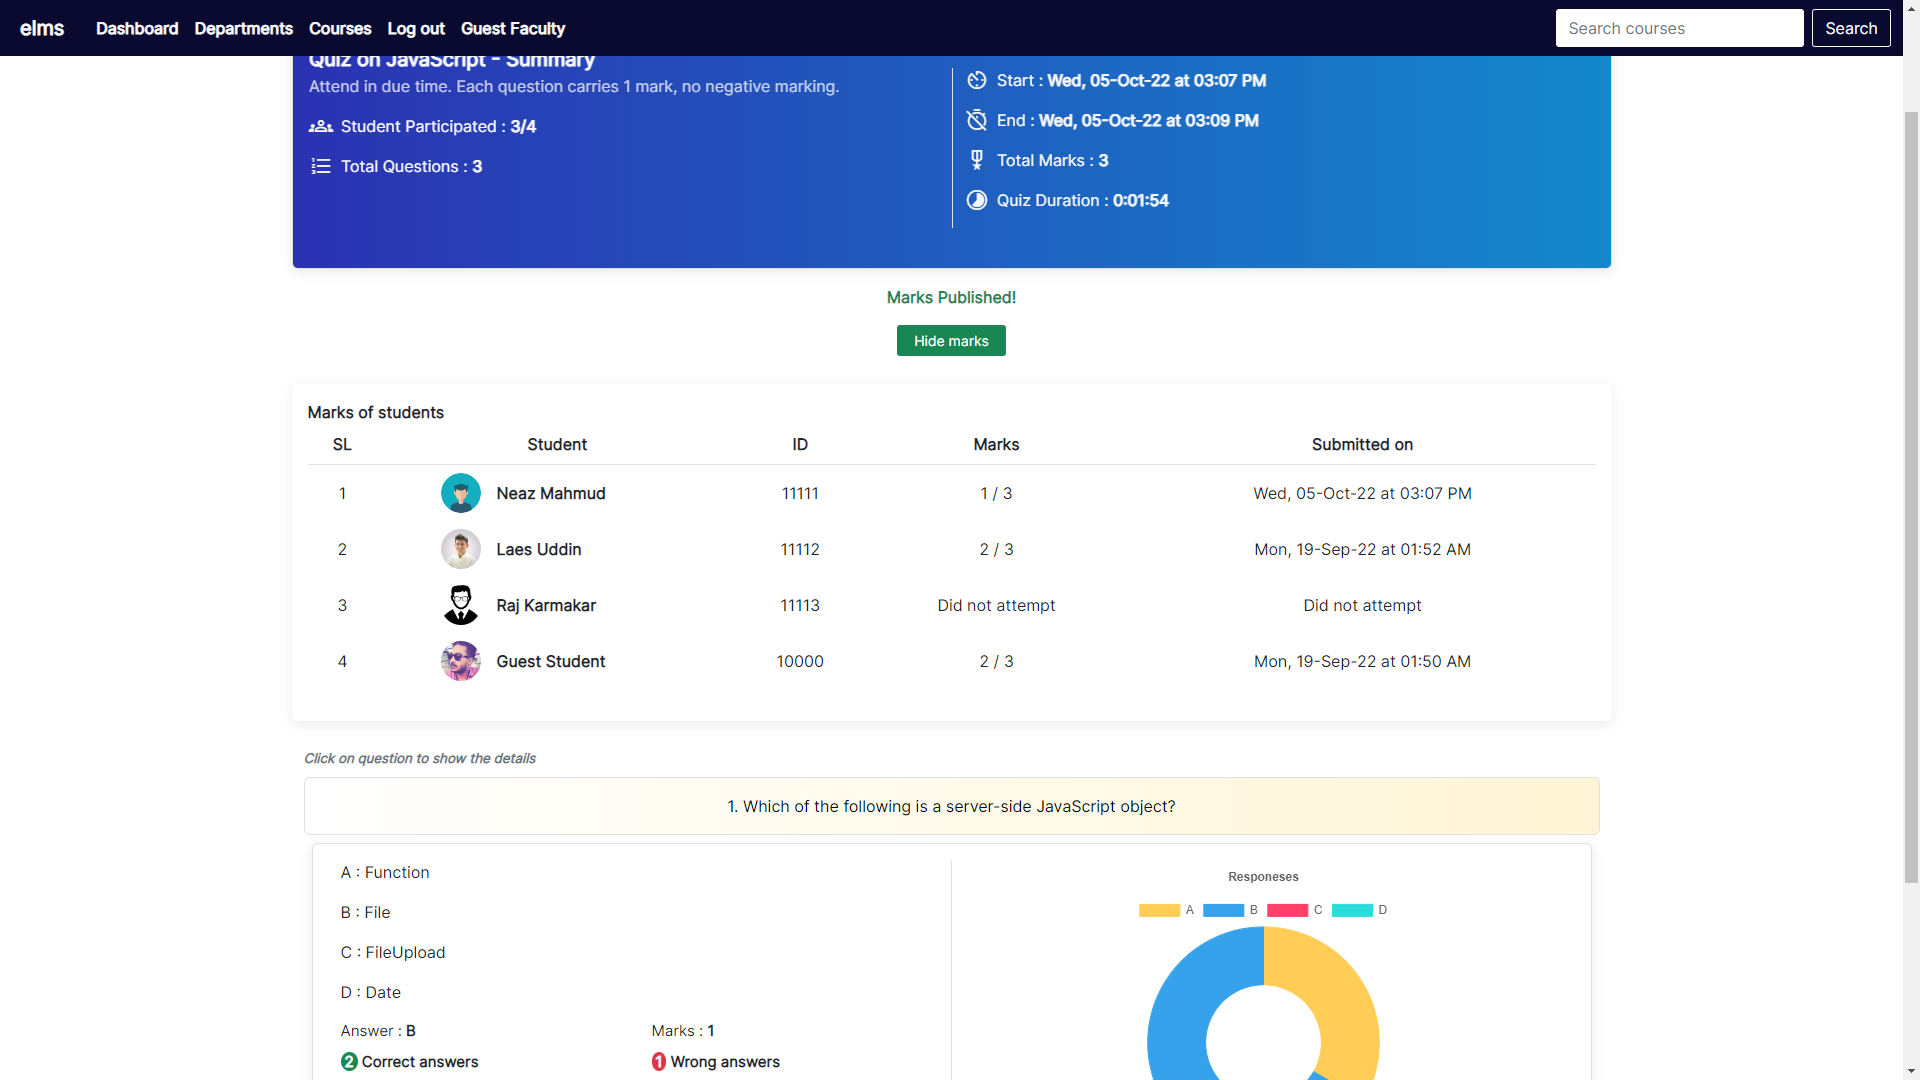
Task: Click the Marks column header
Action: (997, 444)
